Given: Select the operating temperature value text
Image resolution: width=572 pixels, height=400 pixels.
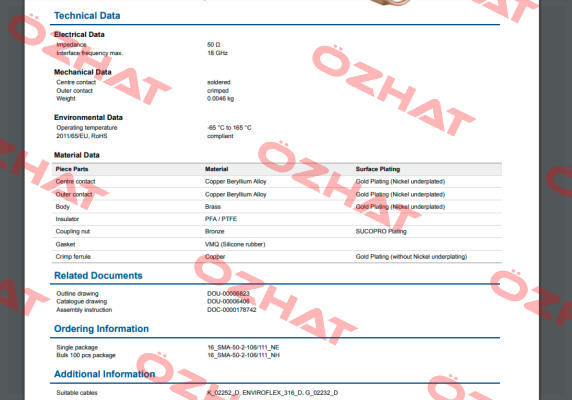Looking at the screenshot, I should [229, 128].
